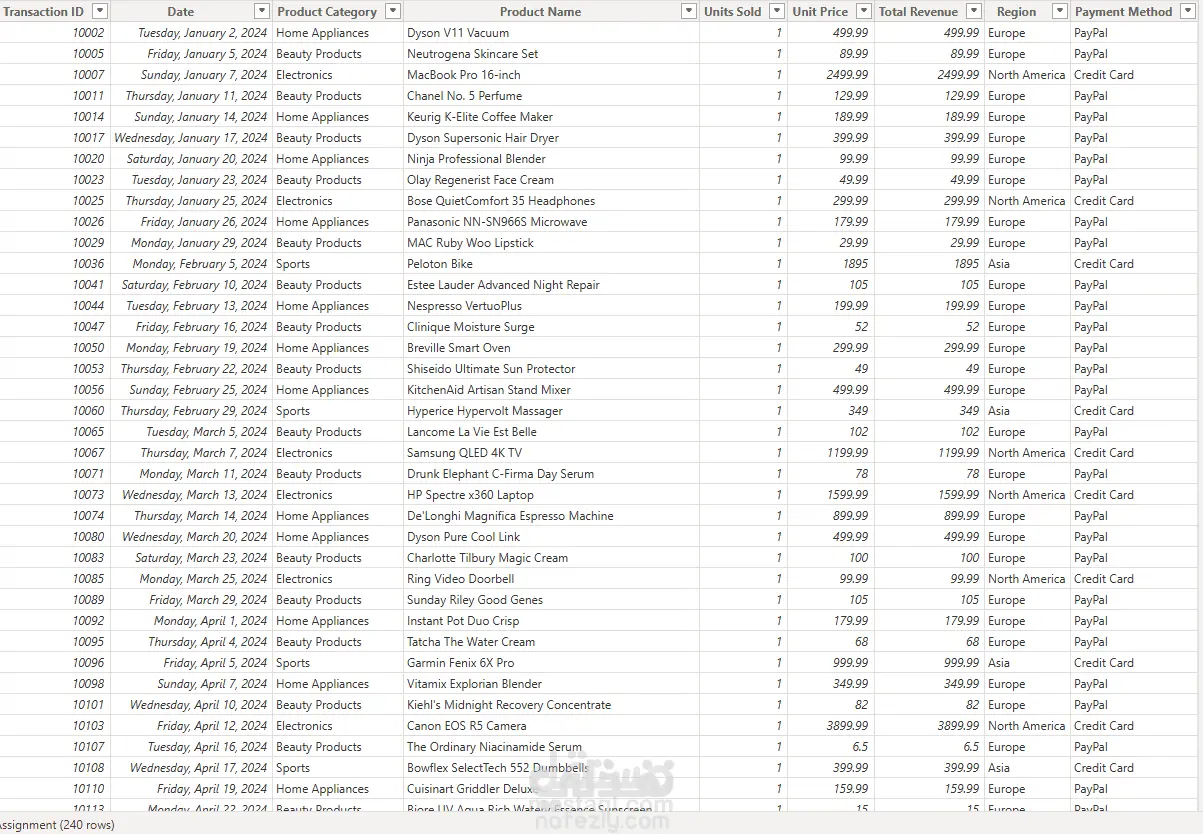Select the Ring Video Doorbell cell
Screen dimensions: 1203x834
551,579
